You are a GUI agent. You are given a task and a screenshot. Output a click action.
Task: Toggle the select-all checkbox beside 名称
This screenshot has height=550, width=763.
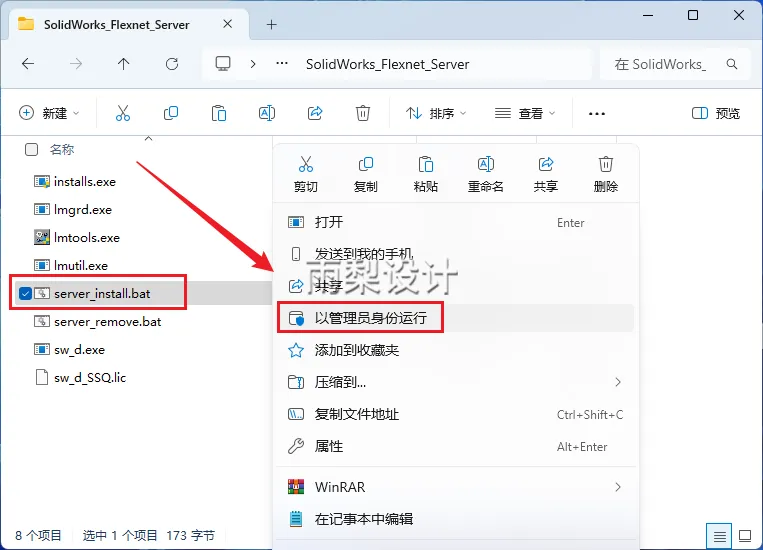coord(31,149)
